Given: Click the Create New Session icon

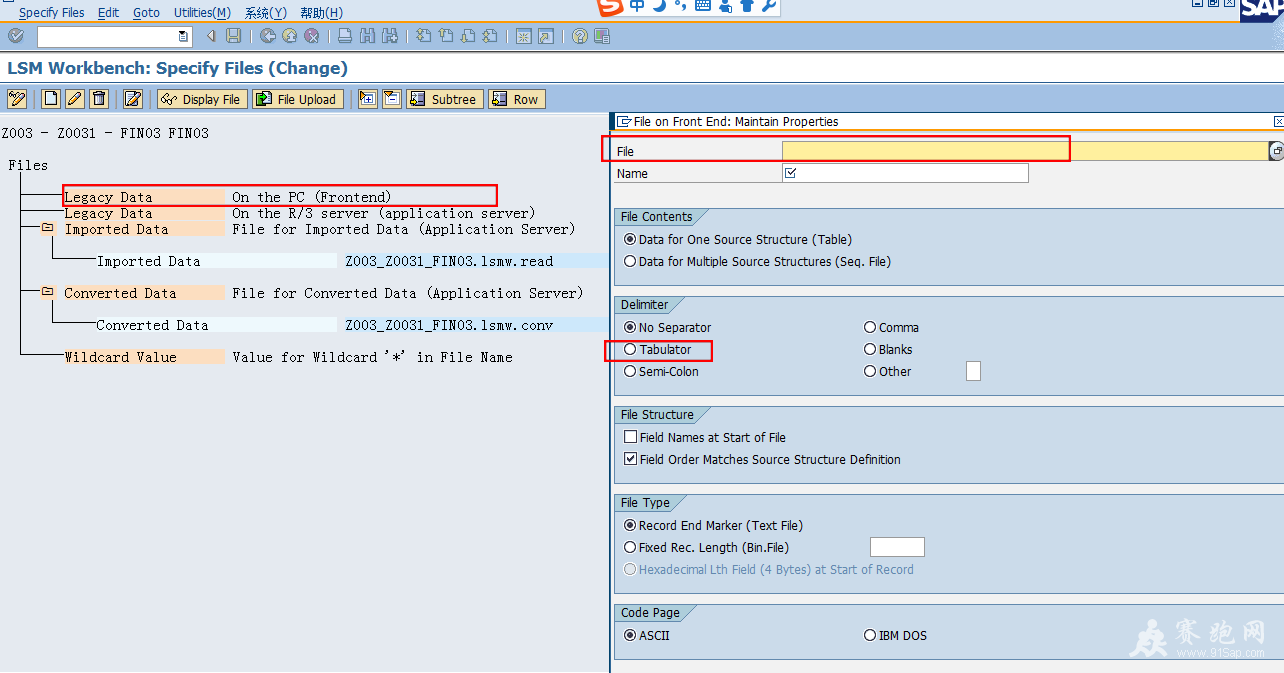Looking at the screenshot, I should pos(523,36).
